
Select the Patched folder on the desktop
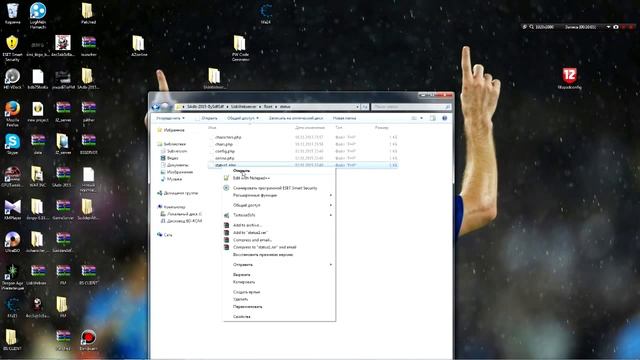coord(88,13)
